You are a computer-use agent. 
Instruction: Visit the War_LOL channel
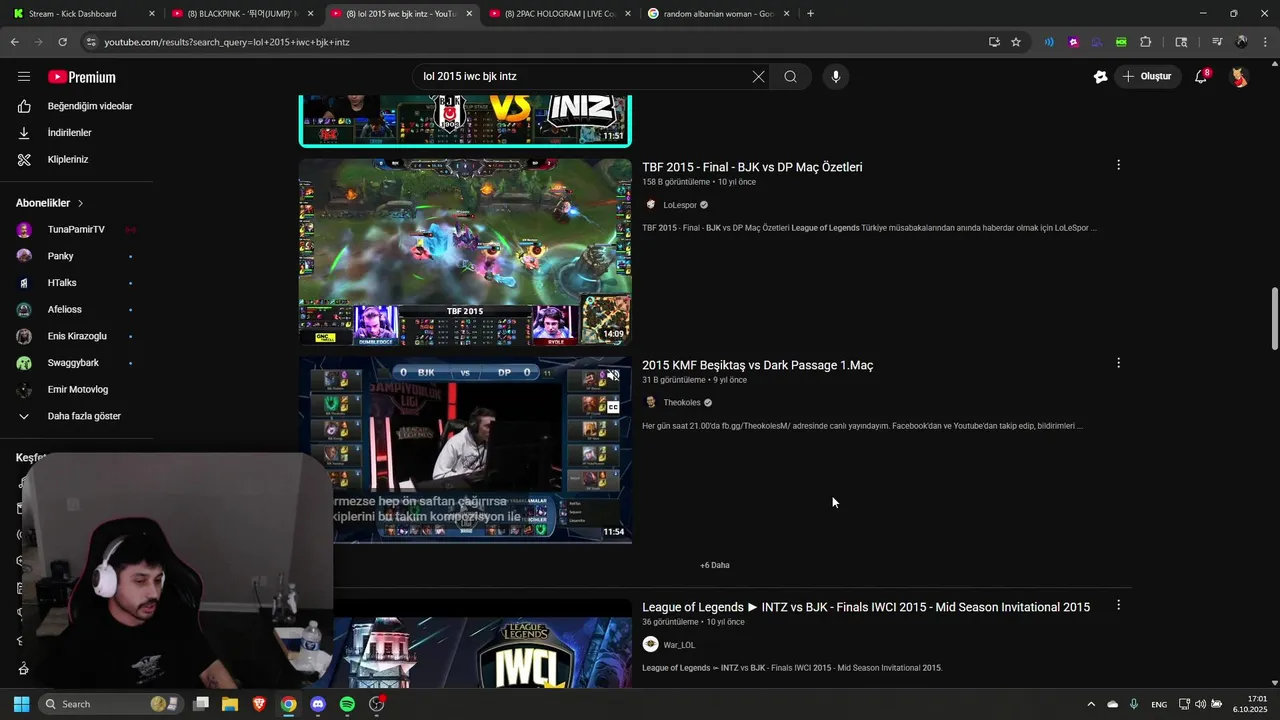679,645
